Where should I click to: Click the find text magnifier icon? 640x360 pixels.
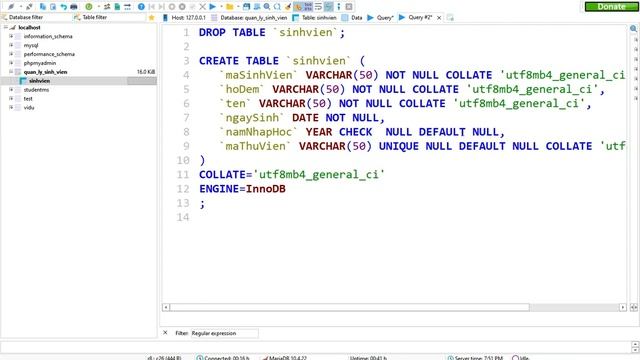click(x=267, y=7)
